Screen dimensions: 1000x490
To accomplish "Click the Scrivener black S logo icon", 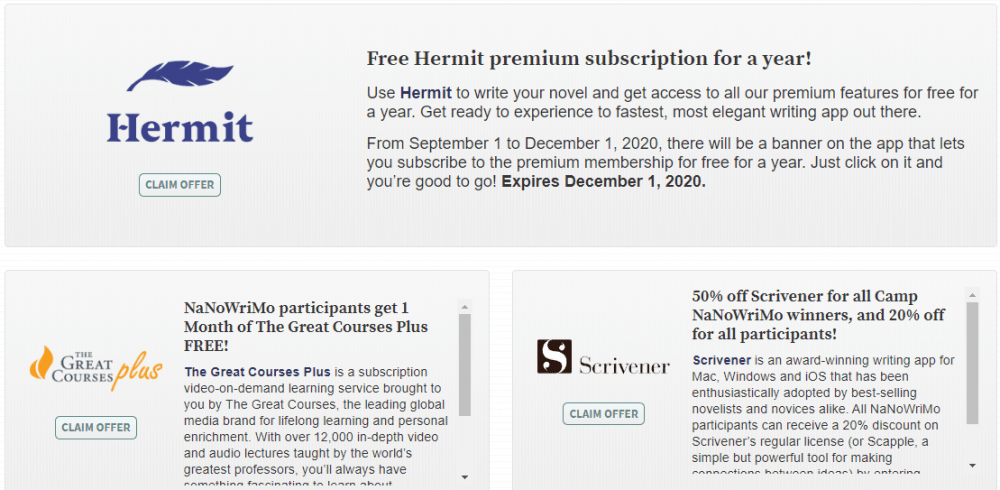I will (x=554, y=357).
